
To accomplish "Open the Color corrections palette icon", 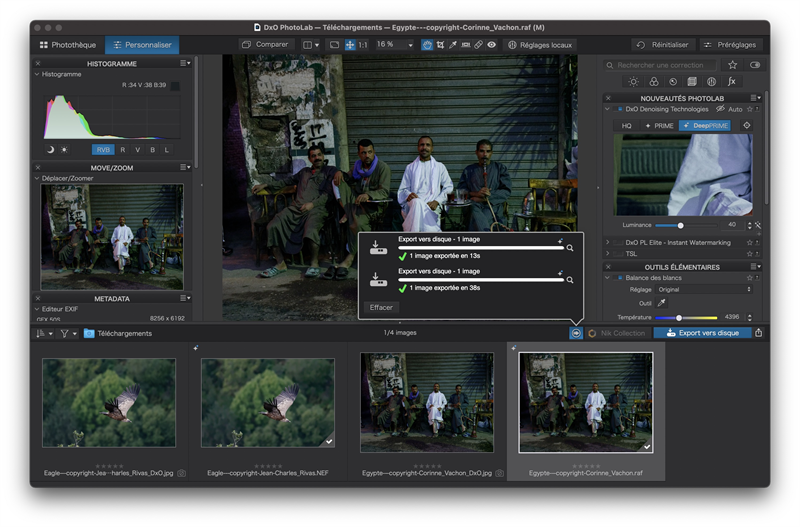I will (x=653, y=82).
